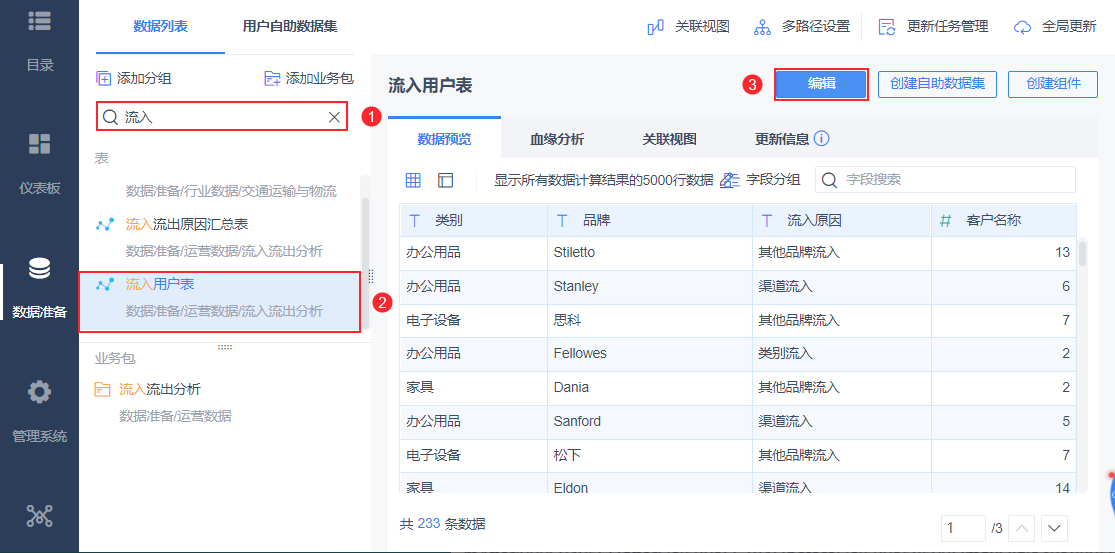The height and width of the screenshot is (553, 1115).
Task: Go to next page with down chevron
Action: tap(1055, 528)
